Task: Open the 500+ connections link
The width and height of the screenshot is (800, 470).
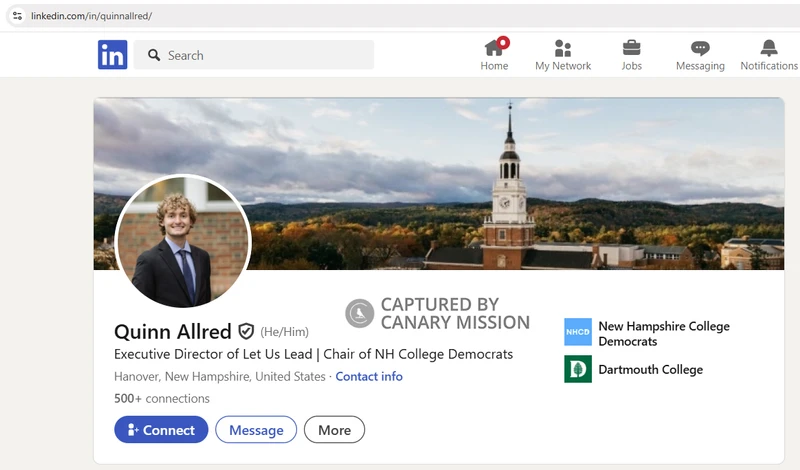Action: tap(162, 398)
